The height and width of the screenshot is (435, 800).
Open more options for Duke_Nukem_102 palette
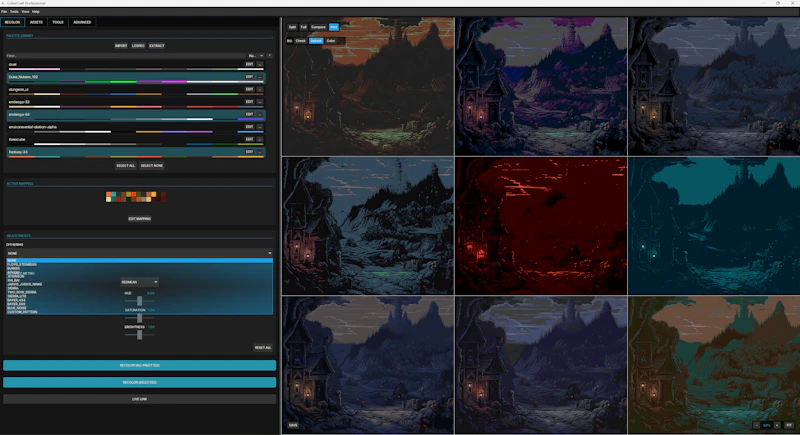pos(260,77)
